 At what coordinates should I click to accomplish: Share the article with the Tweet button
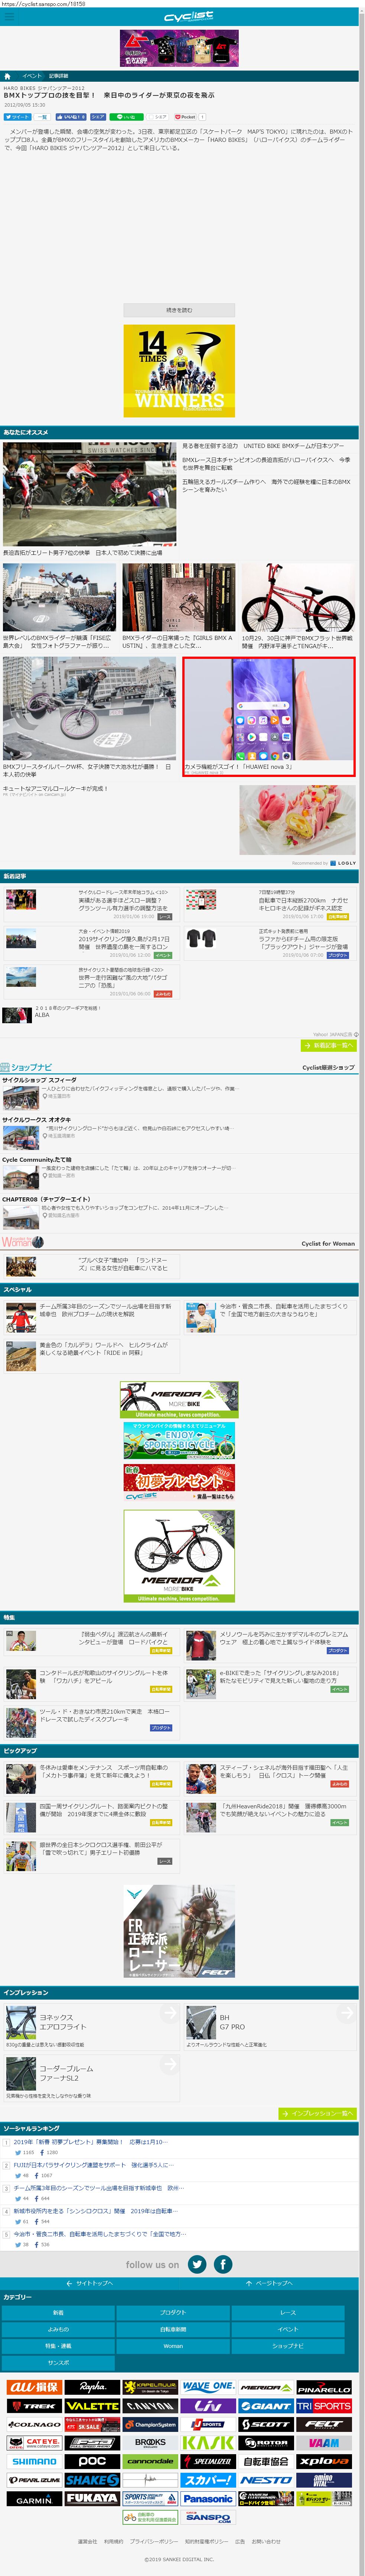tap(17, 117)
